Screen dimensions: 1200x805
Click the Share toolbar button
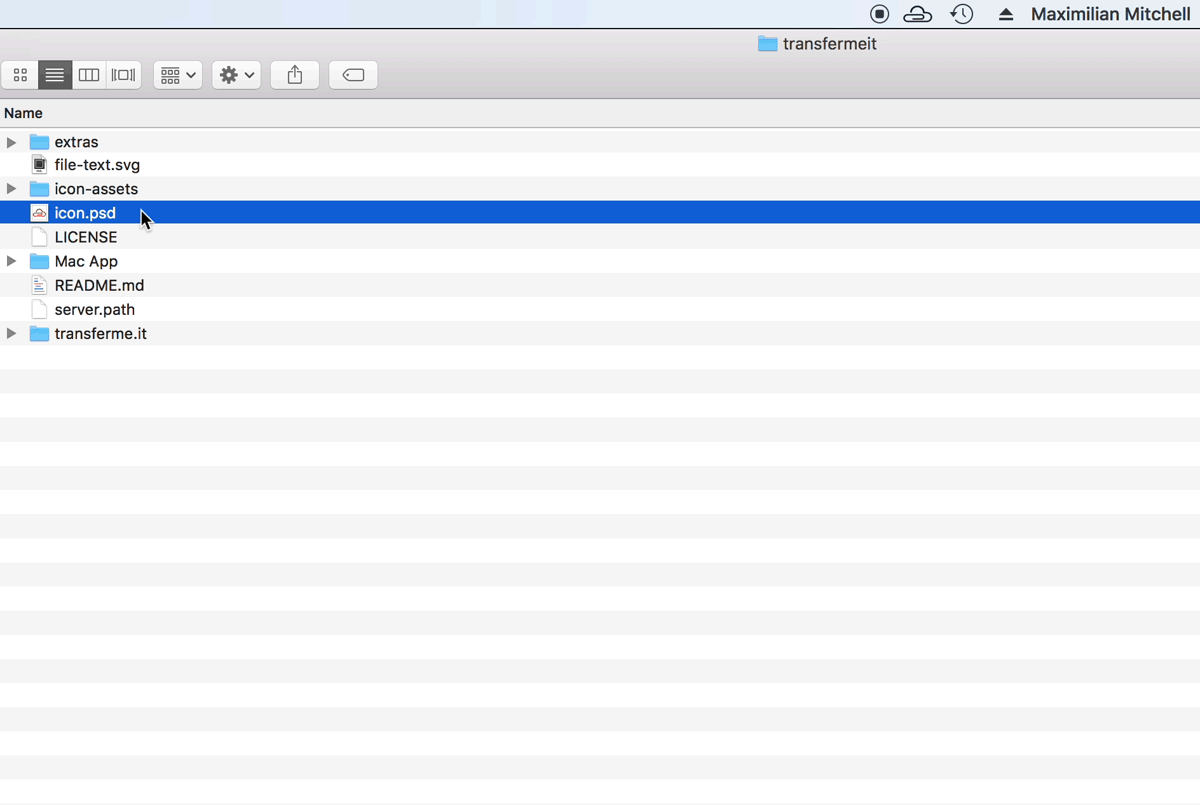(x=295, y=75)
